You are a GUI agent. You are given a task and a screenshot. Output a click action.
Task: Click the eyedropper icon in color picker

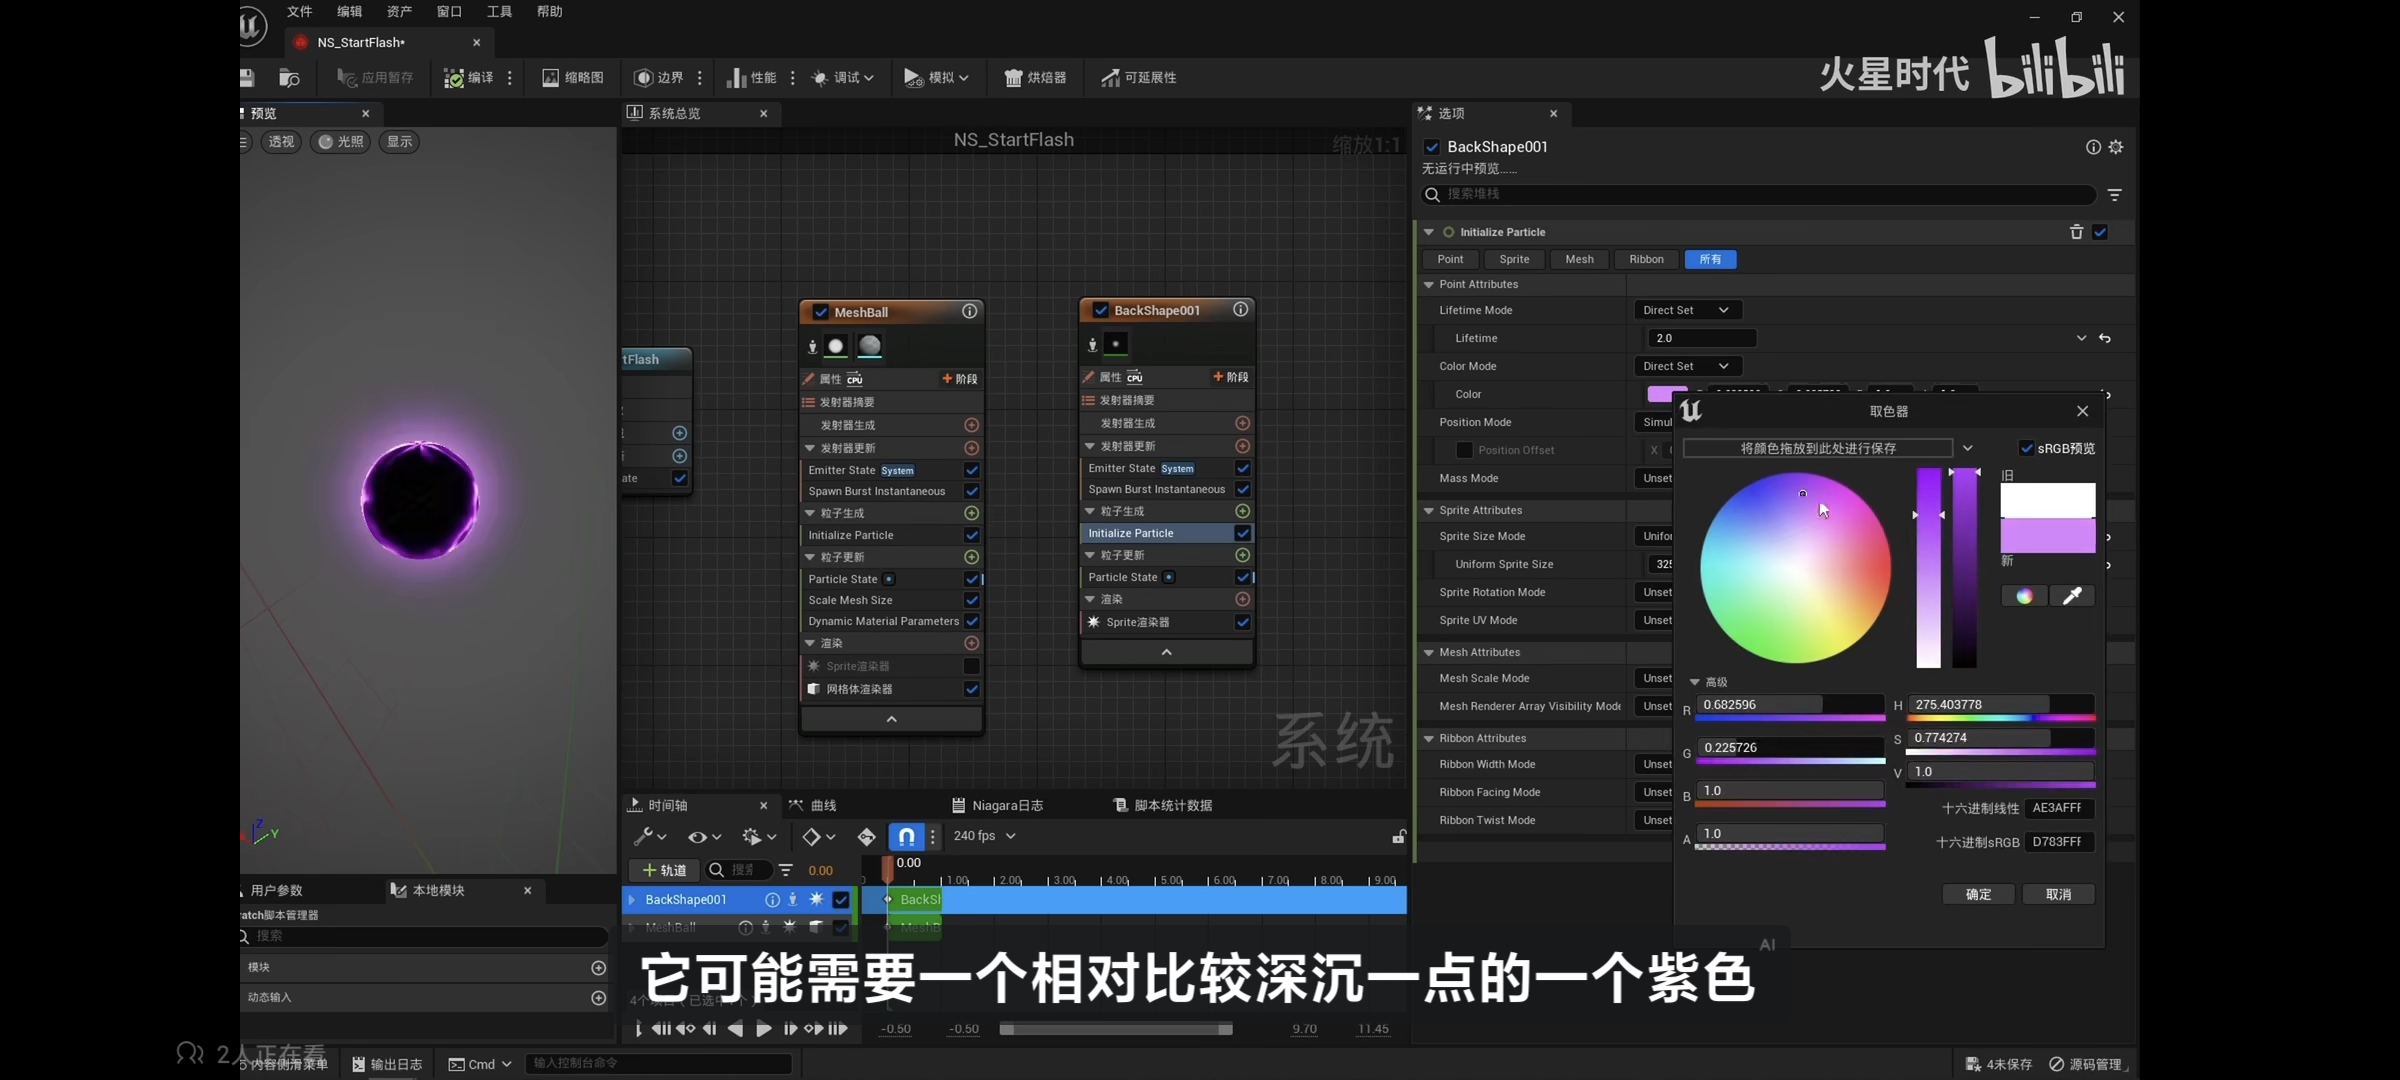[2072, 596]
